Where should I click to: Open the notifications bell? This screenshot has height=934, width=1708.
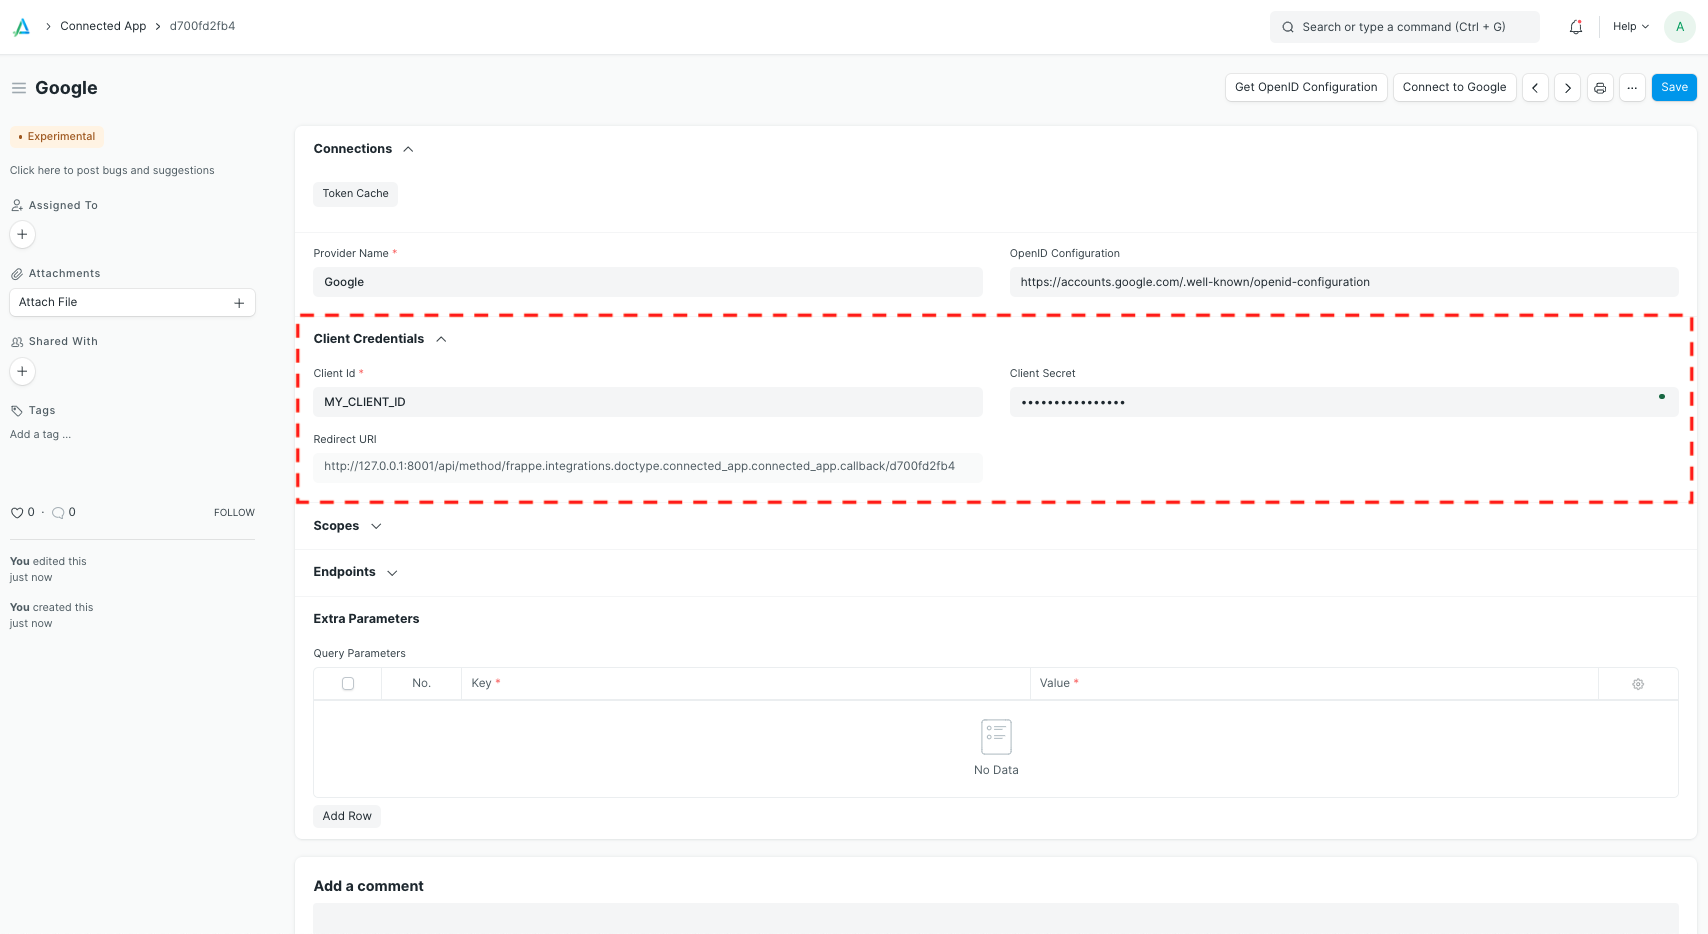[1576, 27]
